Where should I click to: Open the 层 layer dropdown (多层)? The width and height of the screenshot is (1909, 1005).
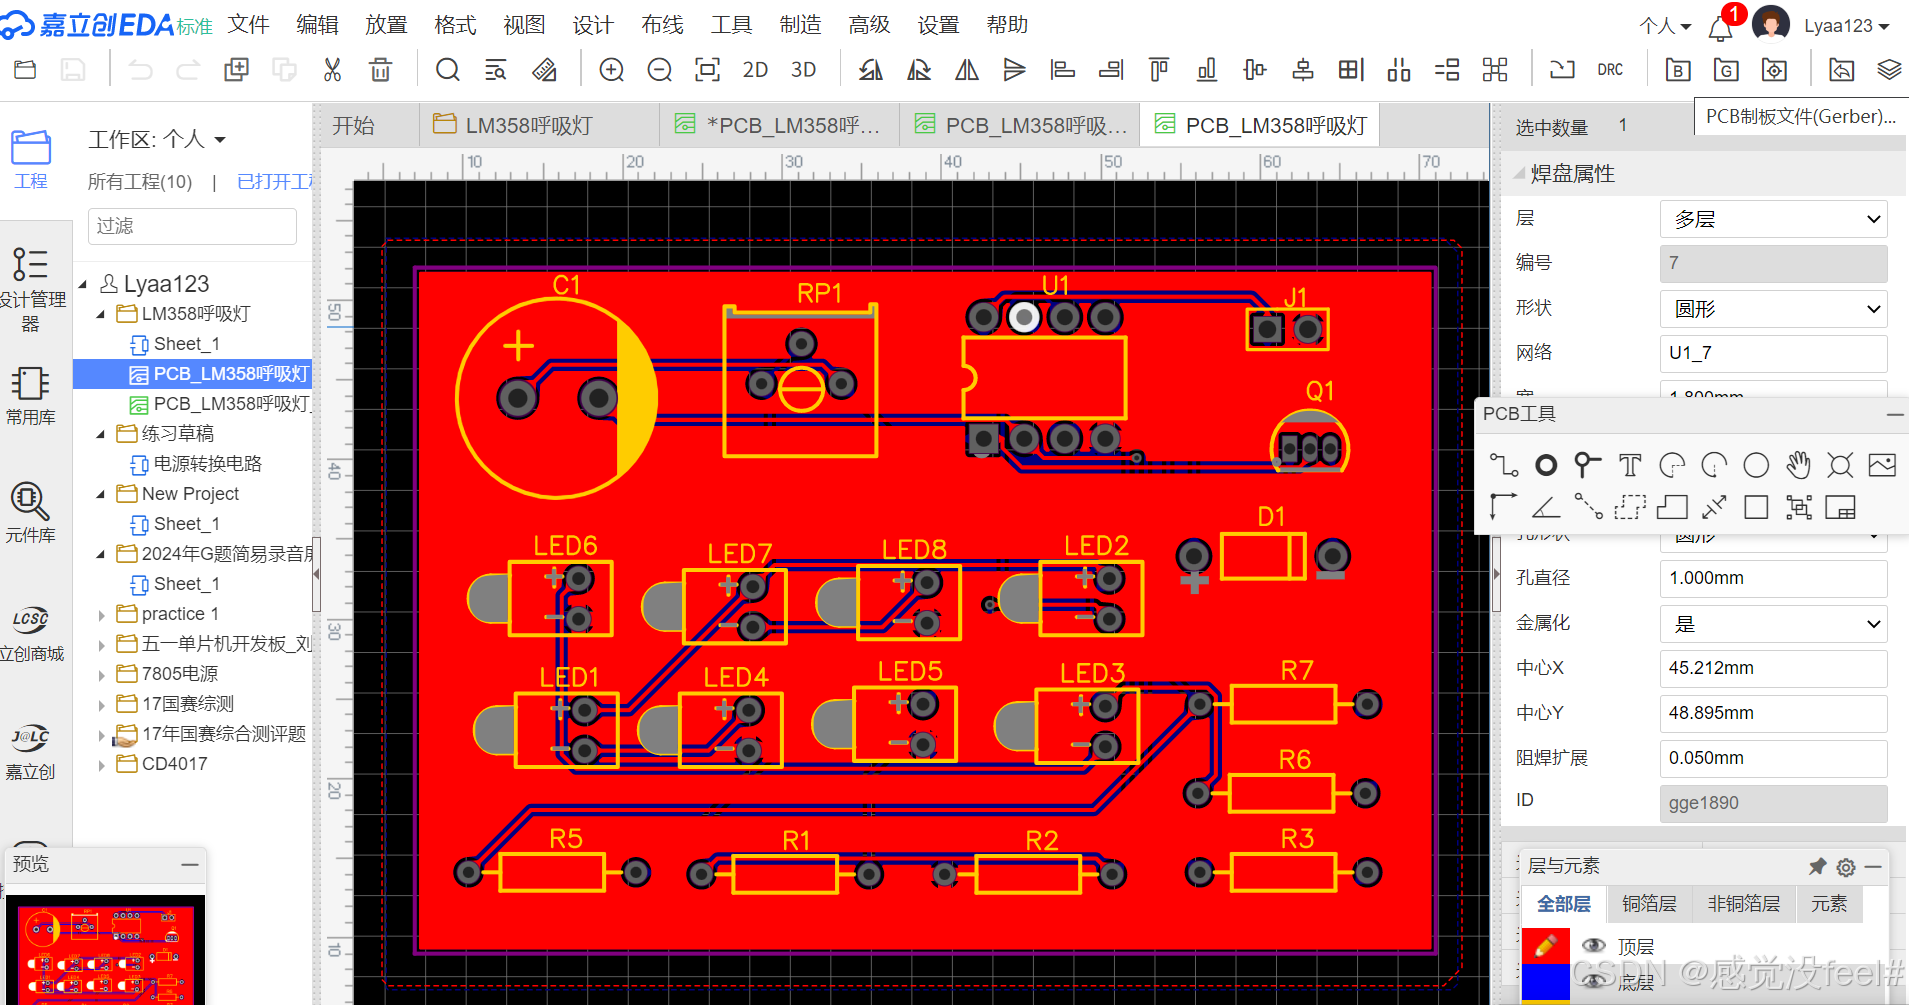point(1773,219)
